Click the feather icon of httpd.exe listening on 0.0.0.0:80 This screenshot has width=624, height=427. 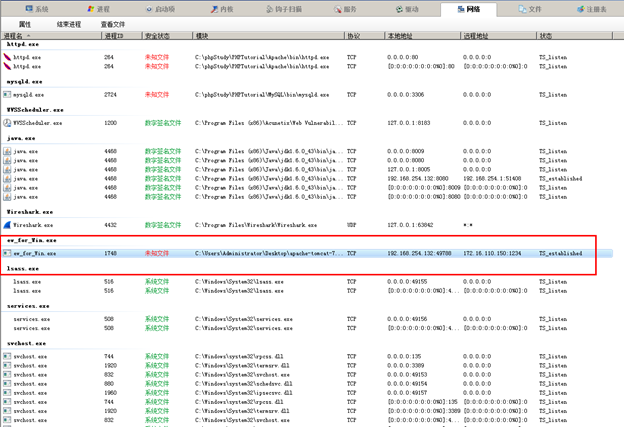click(x=7, y=57)
